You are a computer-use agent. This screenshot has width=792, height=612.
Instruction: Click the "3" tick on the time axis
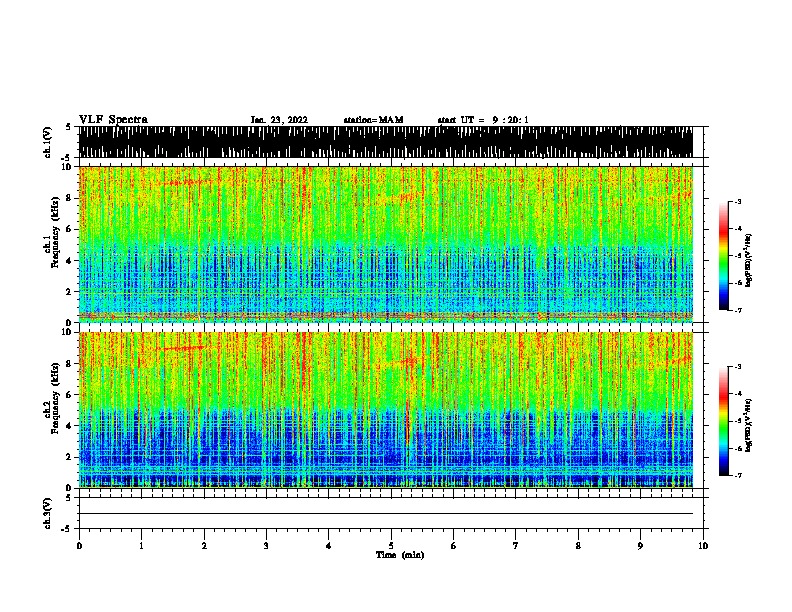click(x=266, y=546)
